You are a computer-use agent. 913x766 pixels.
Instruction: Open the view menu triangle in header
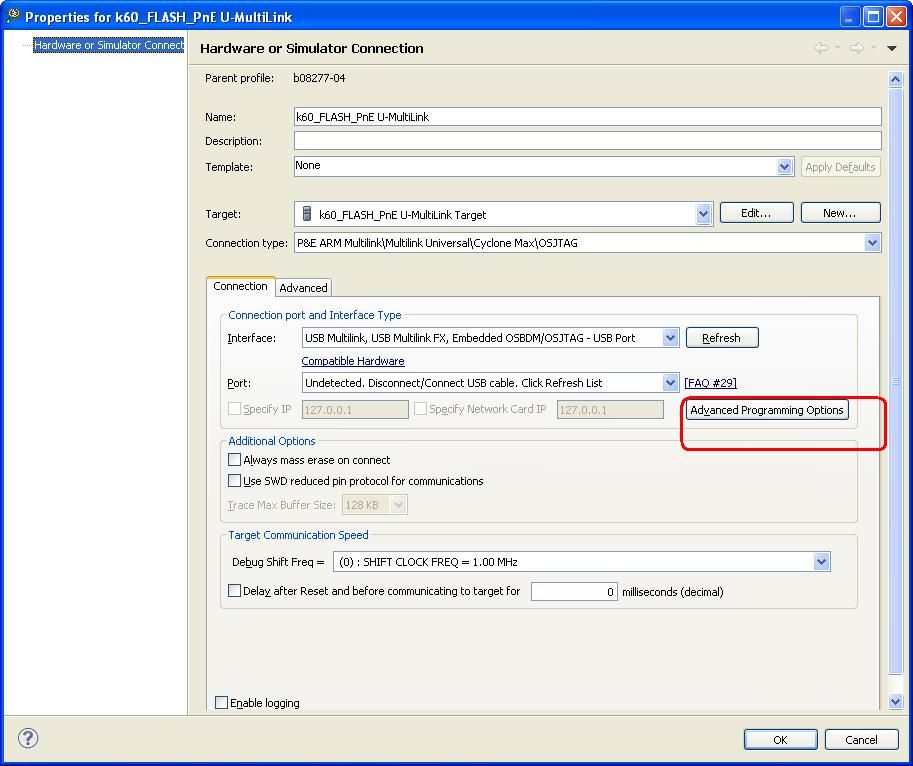tap(891, 48)
